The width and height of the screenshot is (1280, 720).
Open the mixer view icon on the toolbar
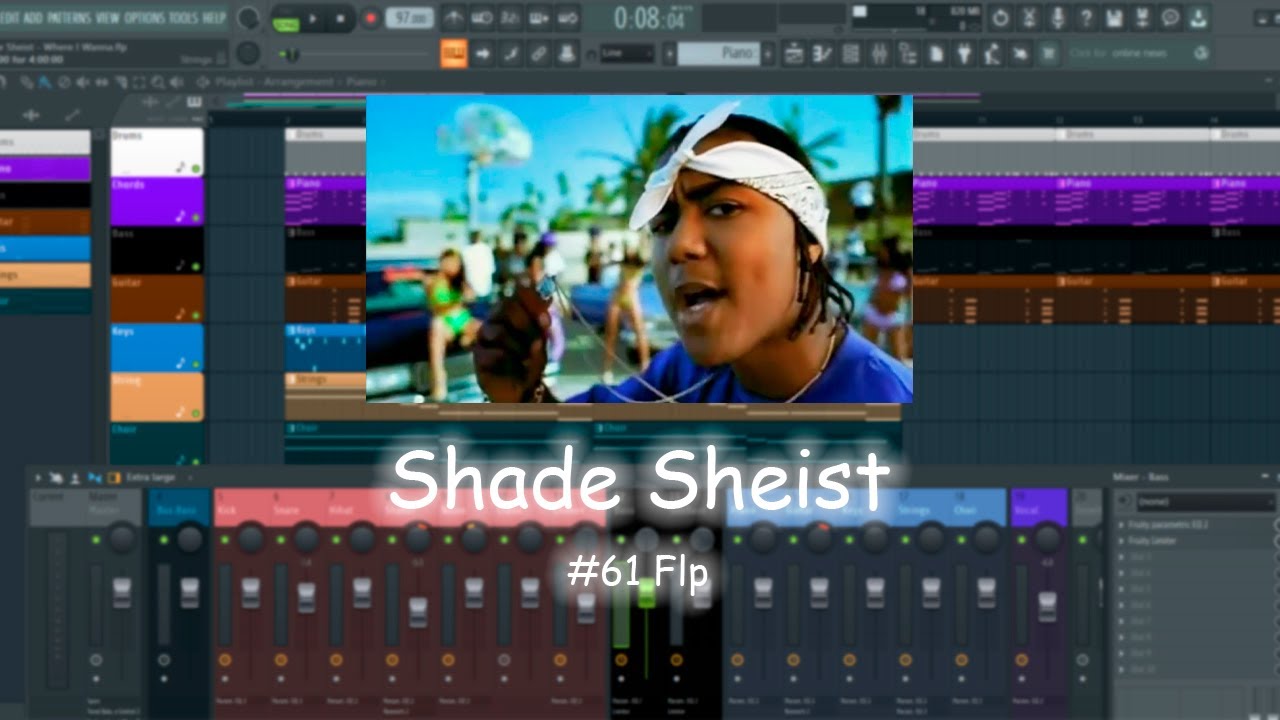coord(880,54)
